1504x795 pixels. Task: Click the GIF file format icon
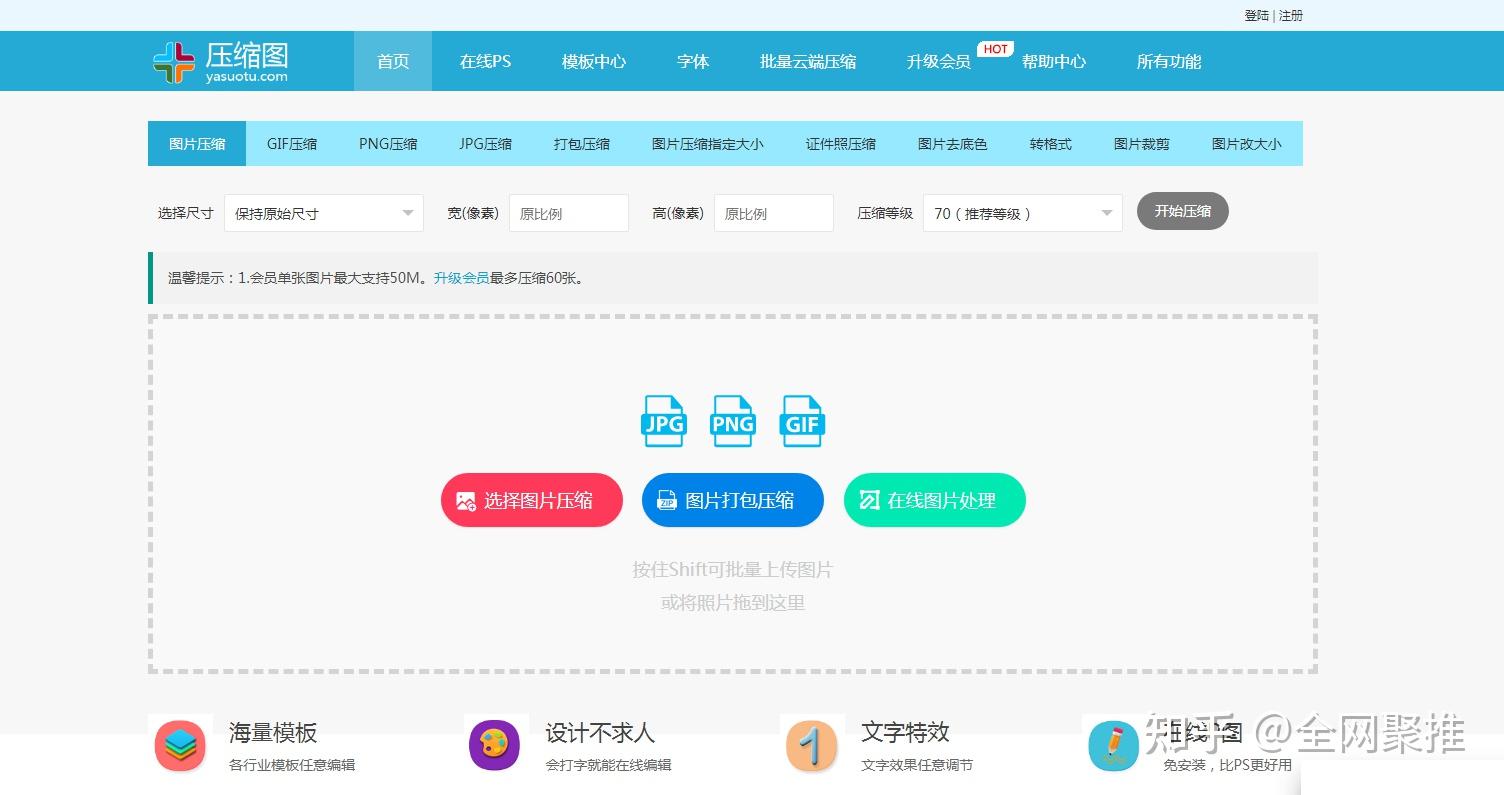[802, 421]
